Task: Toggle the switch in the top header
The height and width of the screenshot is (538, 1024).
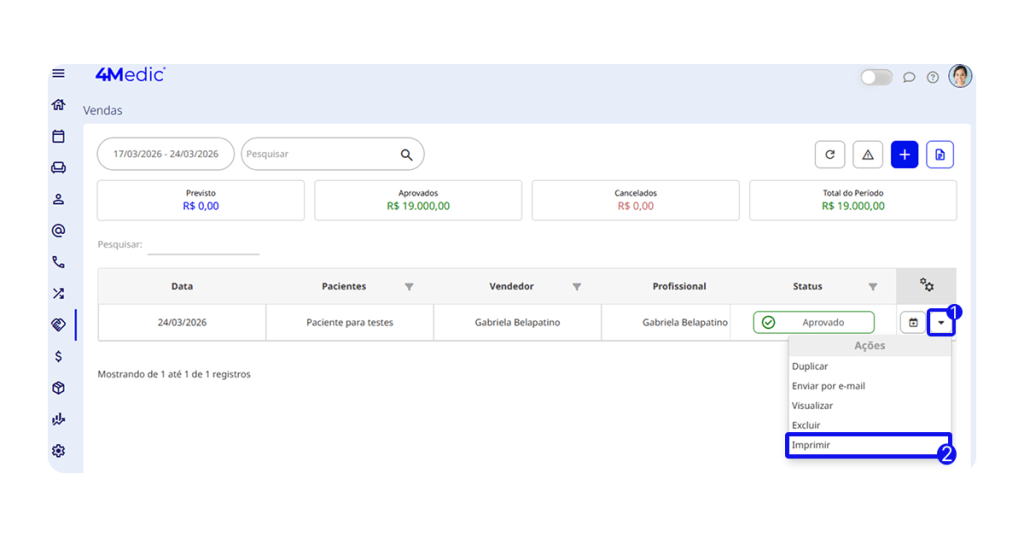Action: pos(876,77)
